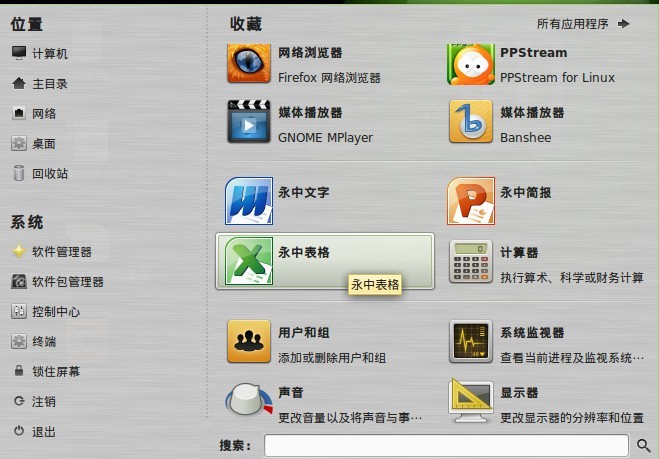Open 永中简报 presentation icon
This screenshot has height=459, width=659.
coord(471,201)
